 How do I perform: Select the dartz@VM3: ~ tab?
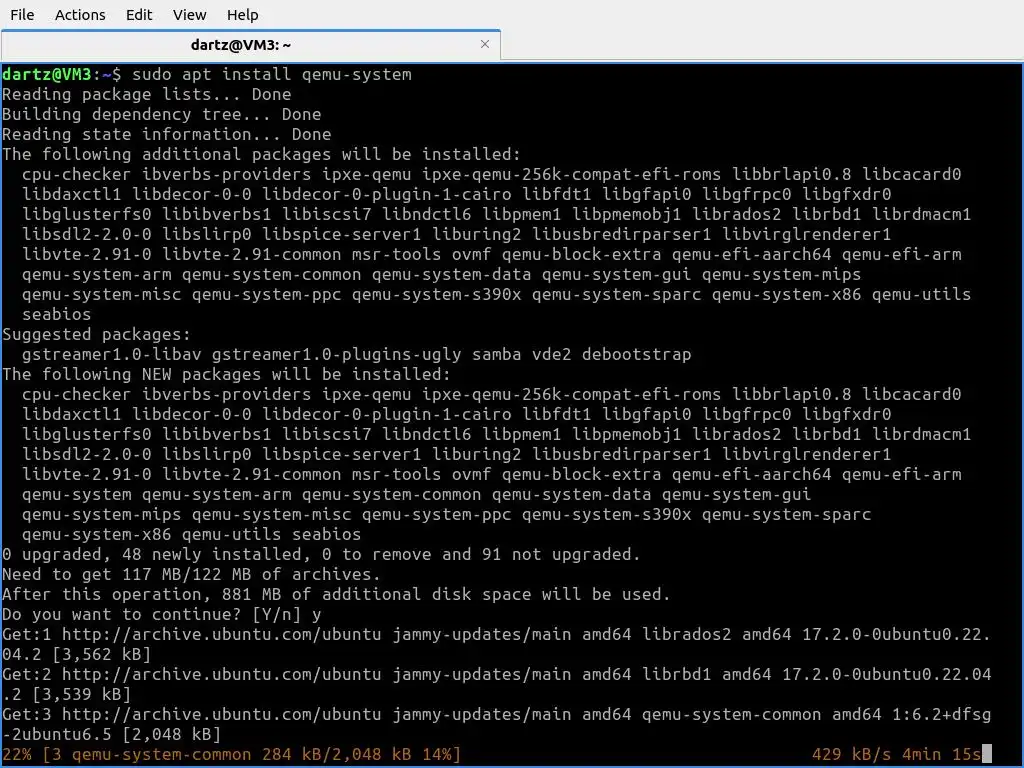251,44
